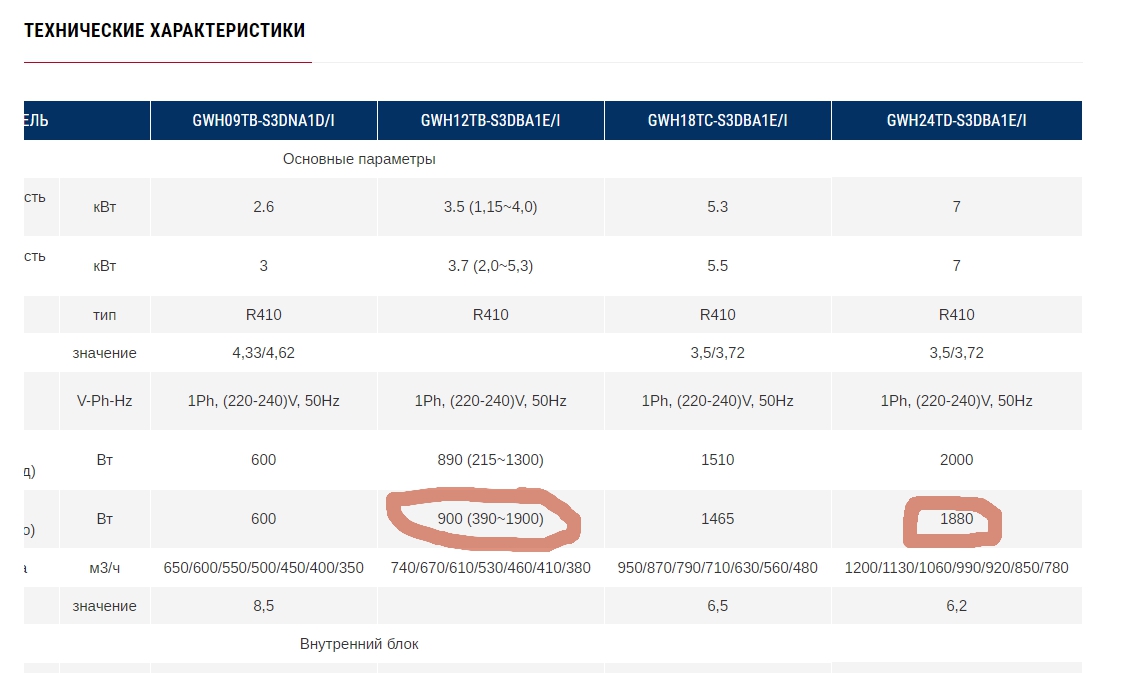Click cell value 5.3
Viewport: 1132px width, 673px height.
click(718, 207)
